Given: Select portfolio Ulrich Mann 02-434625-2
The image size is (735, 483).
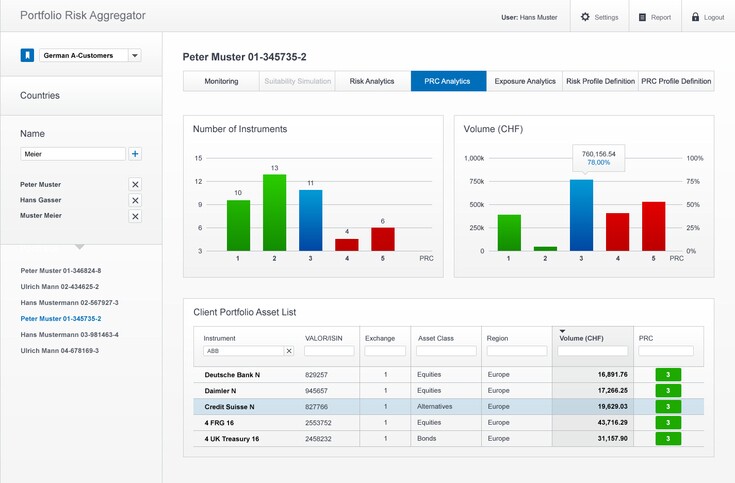Looking at the screenshot, I should 60,287.
